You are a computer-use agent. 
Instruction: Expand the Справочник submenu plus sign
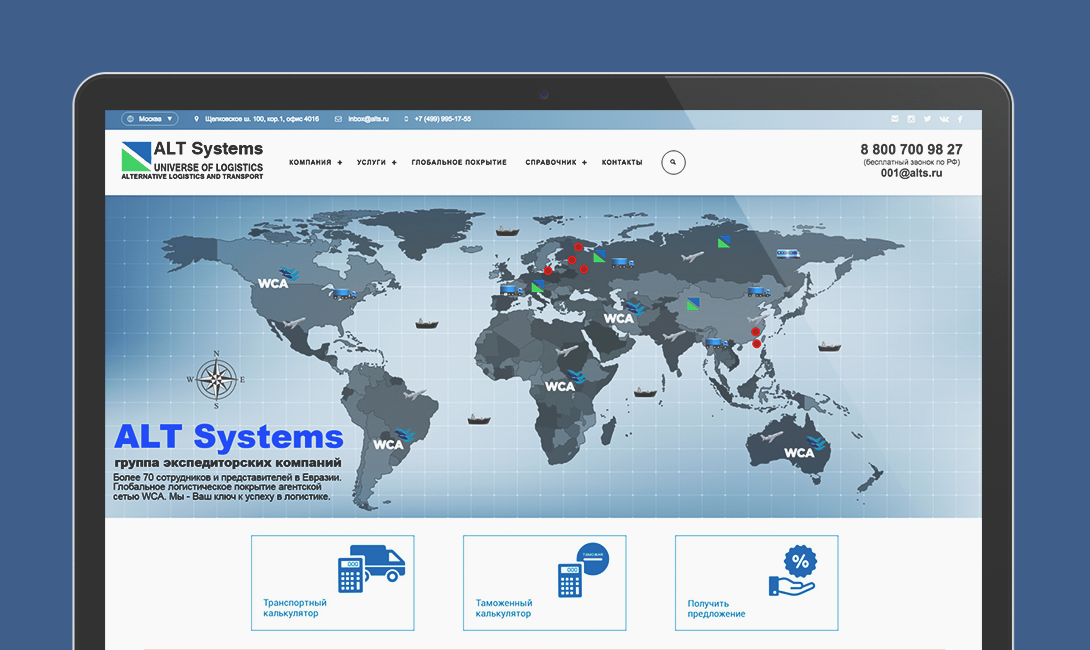585,163
